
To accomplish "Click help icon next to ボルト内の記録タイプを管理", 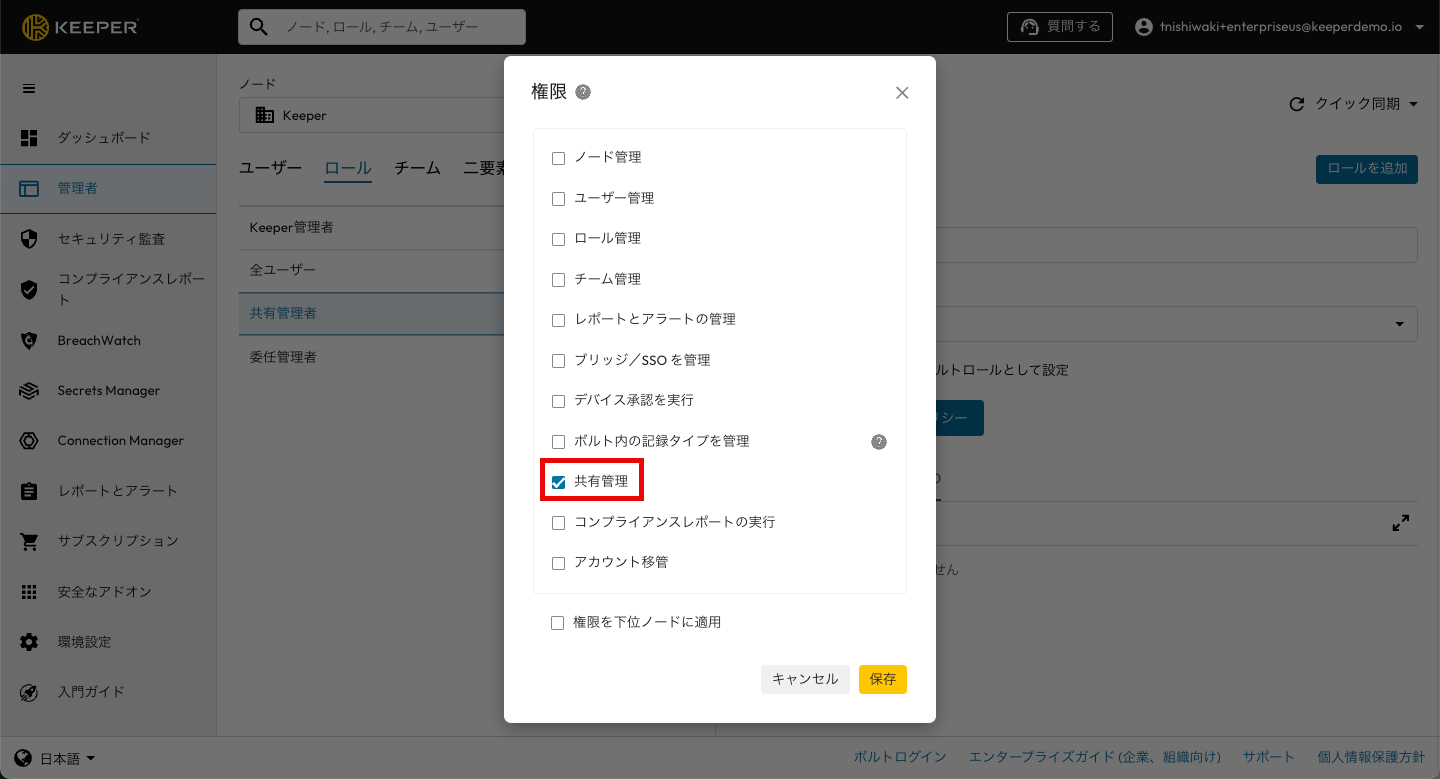I will [x=879, y=442].
